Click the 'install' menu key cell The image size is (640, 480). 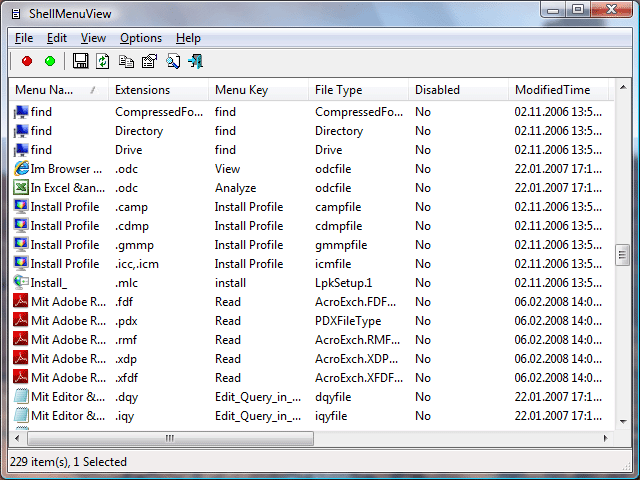tap(230, 282)
